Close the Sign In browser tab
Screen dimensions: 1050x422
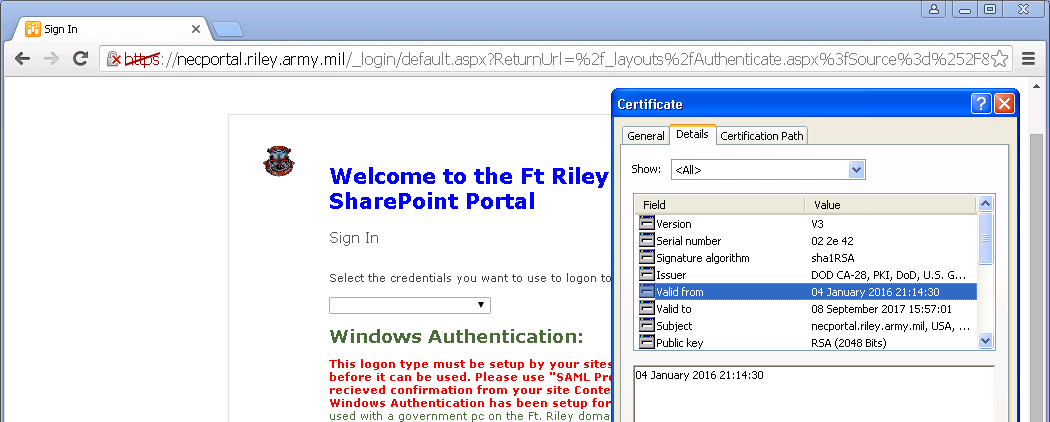point(196,29)
